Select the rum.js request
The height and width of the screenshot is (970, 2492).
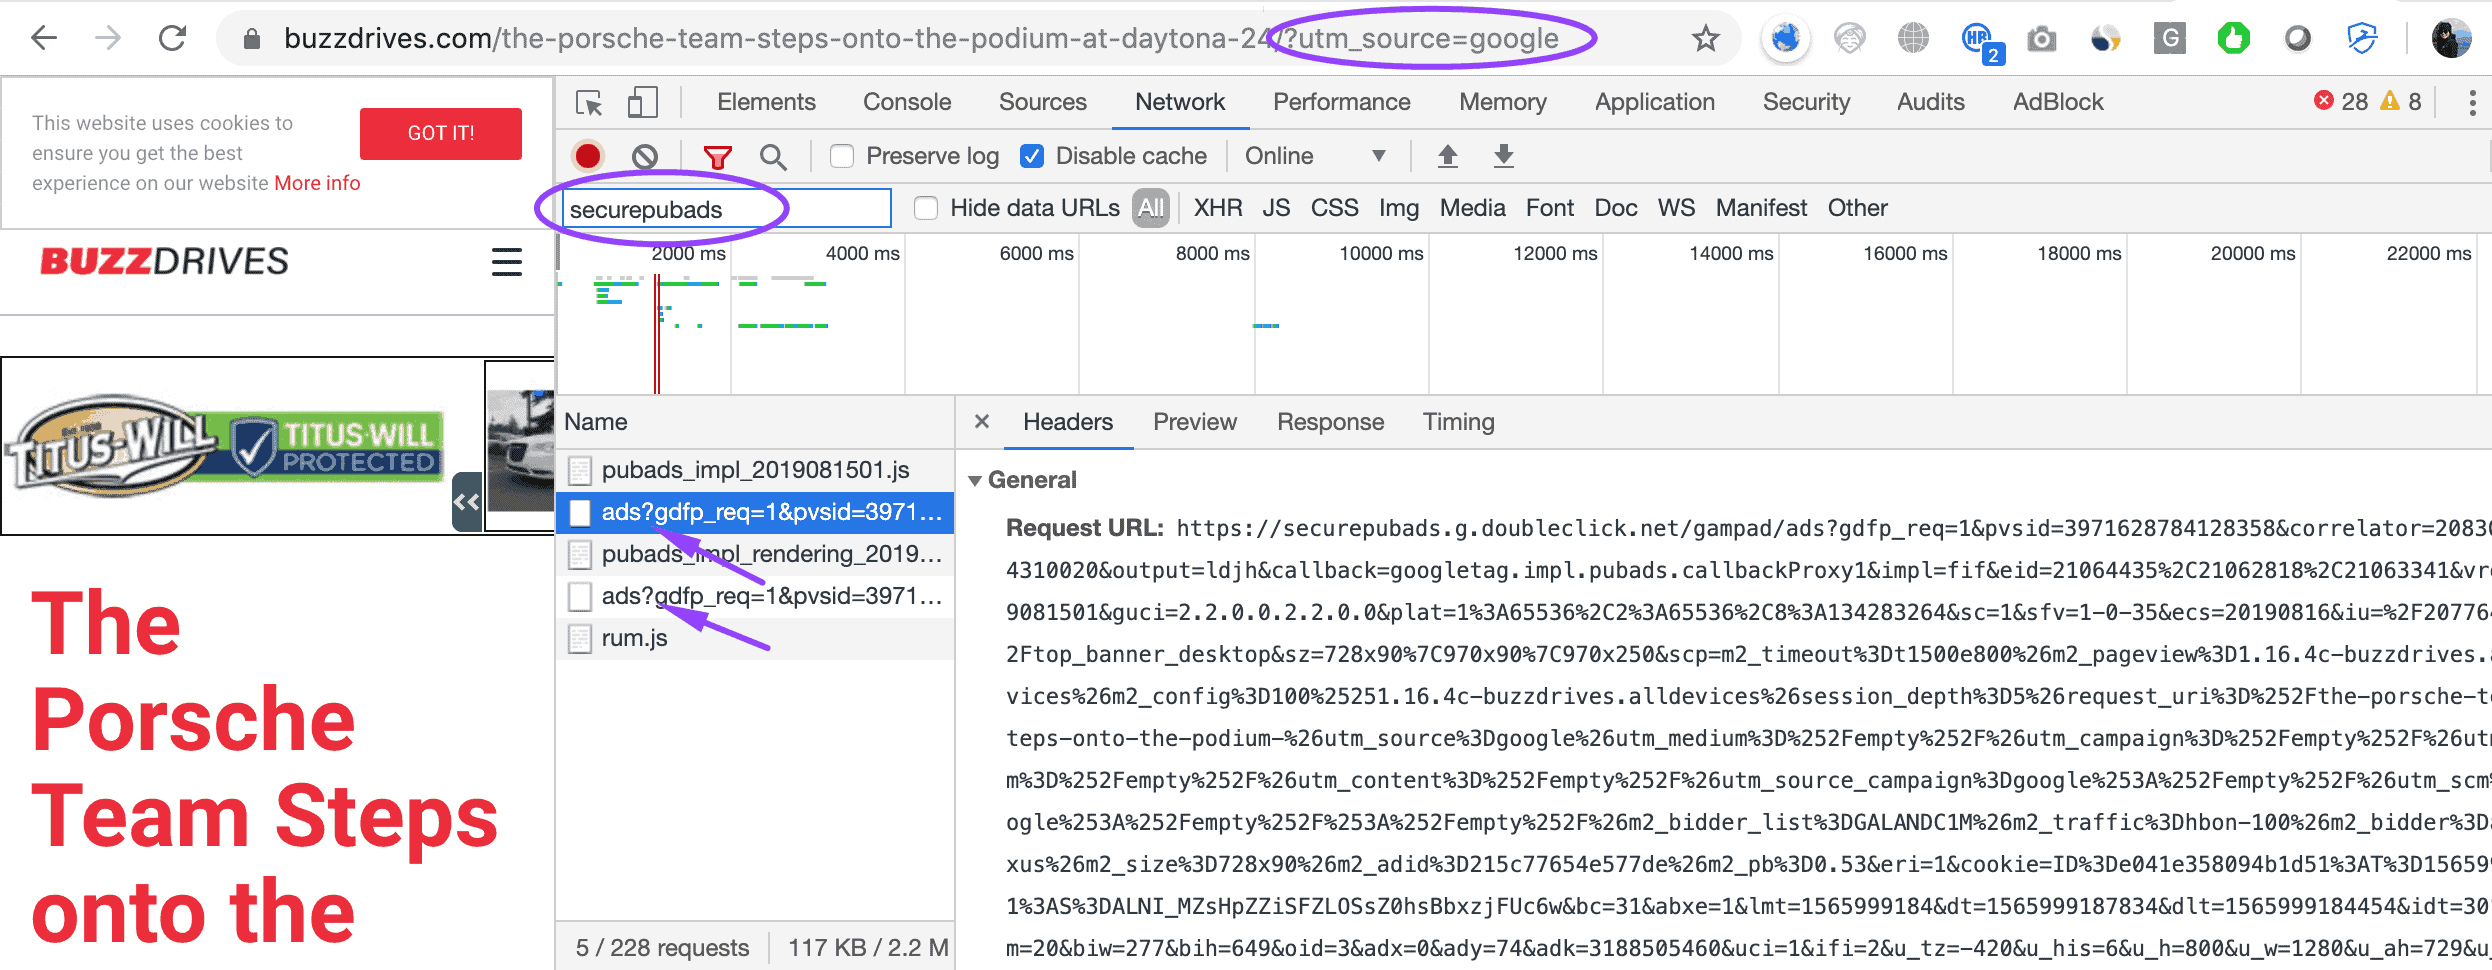point(755,638)
